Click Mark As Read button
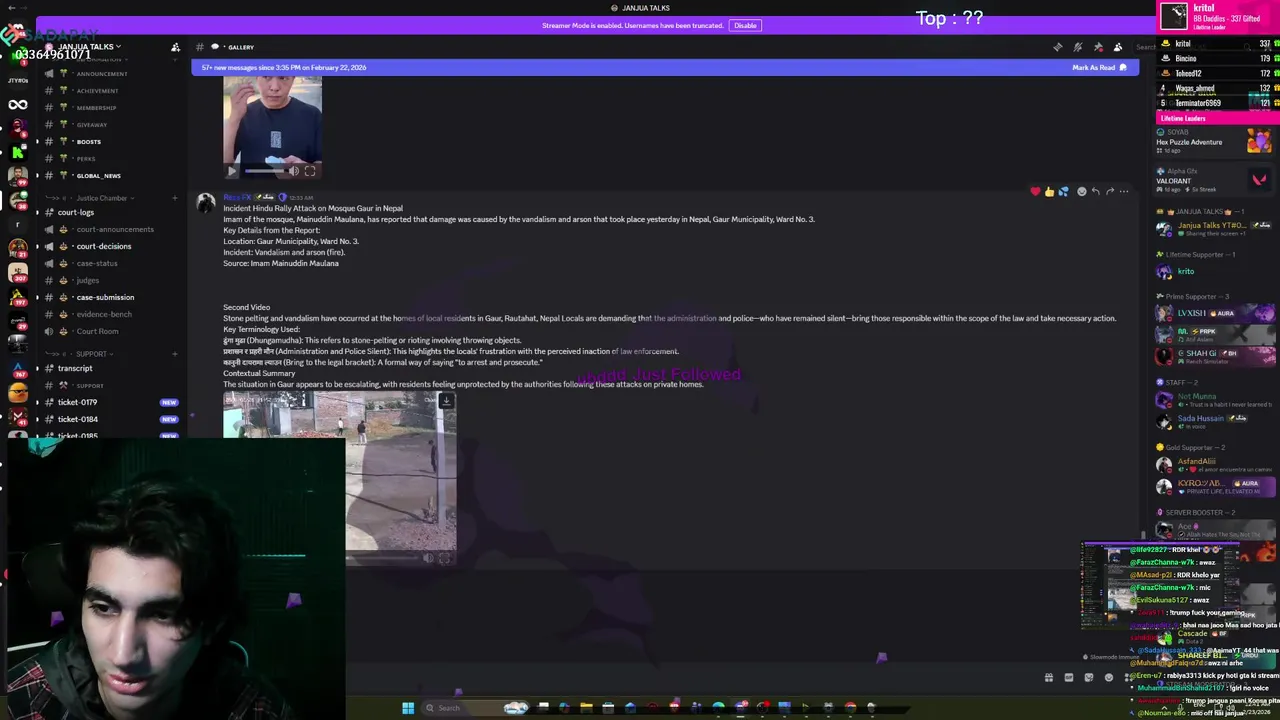 (1099, 67)
